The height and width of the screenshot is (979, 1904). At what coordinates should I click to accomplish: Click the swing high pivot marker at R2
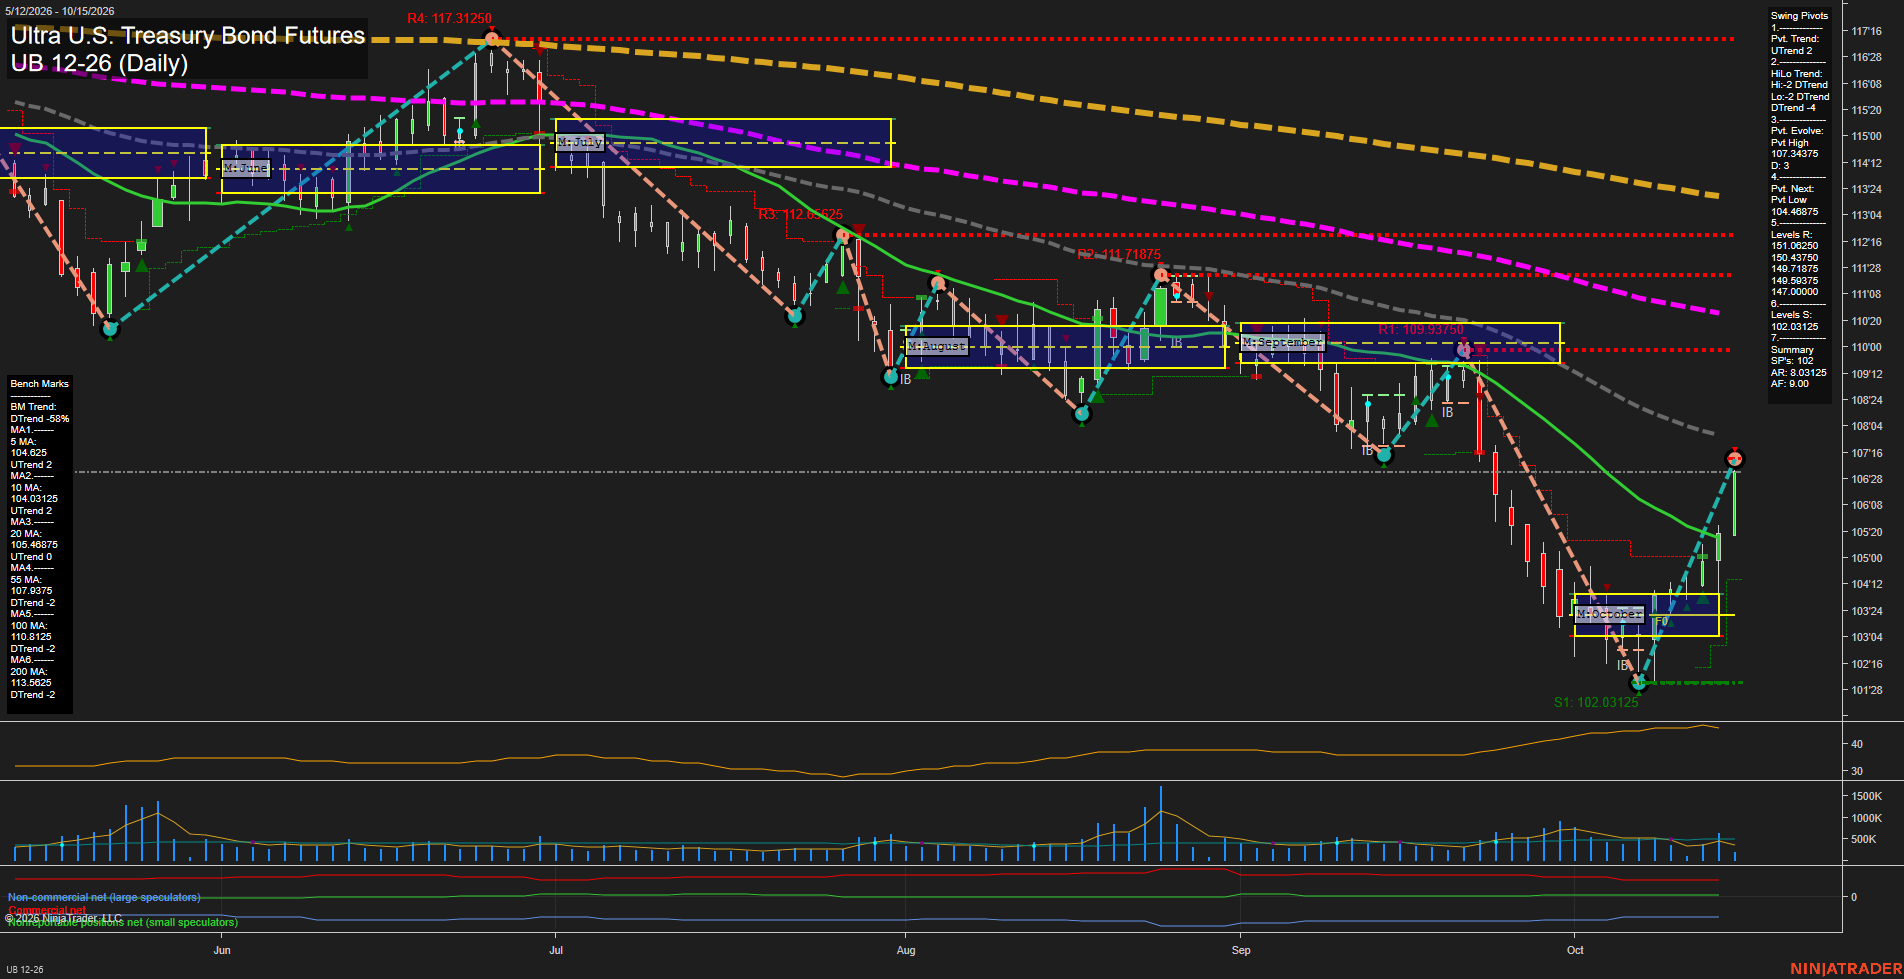click(x=1160, y=275)
